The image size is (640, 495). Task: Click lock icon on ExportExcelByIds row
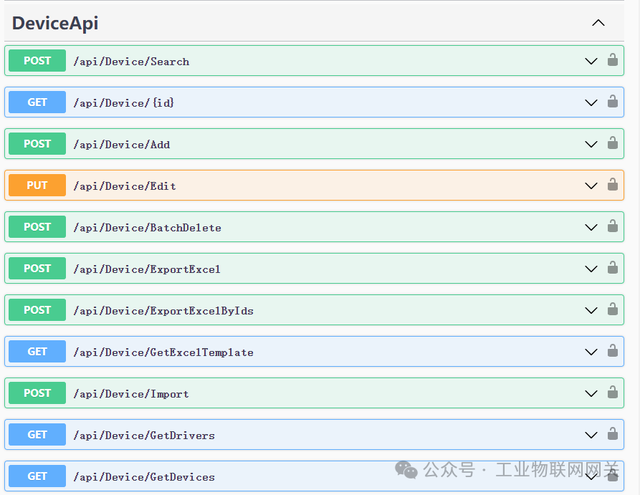(x=613, y=309)
